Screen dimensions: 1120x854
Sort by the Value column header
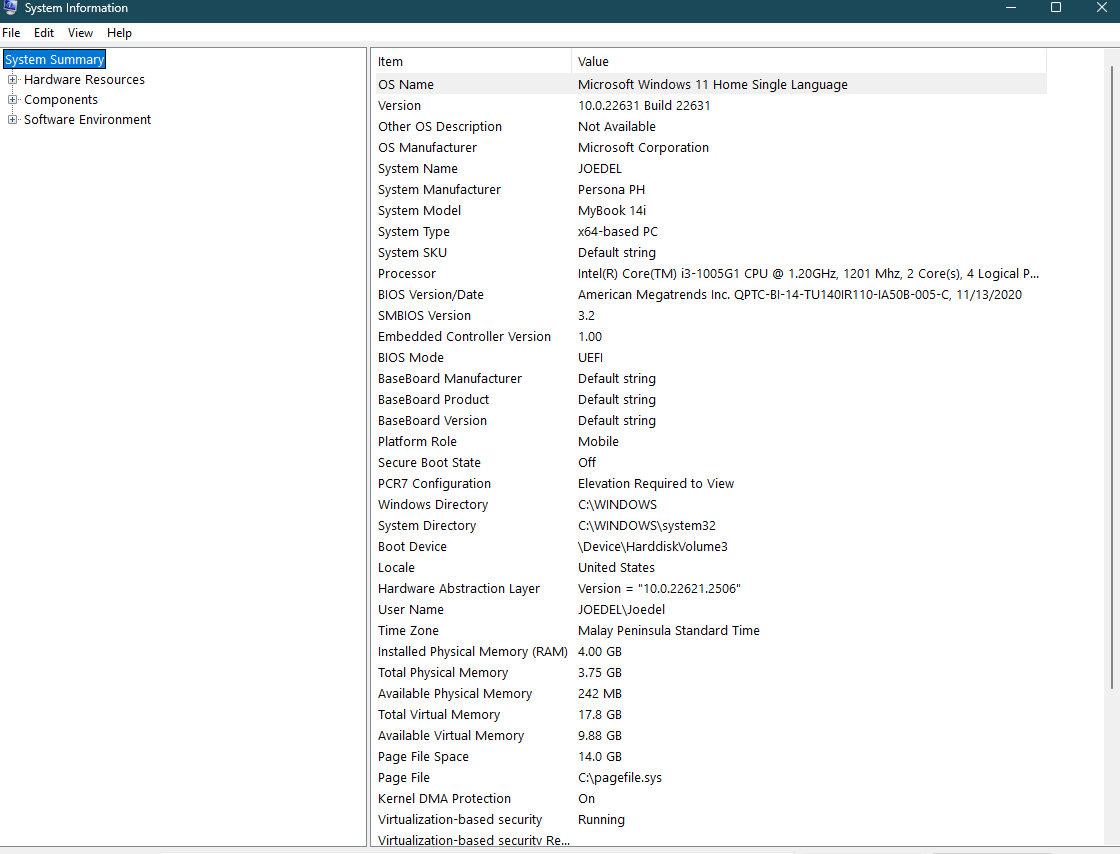tap(809, 61)
